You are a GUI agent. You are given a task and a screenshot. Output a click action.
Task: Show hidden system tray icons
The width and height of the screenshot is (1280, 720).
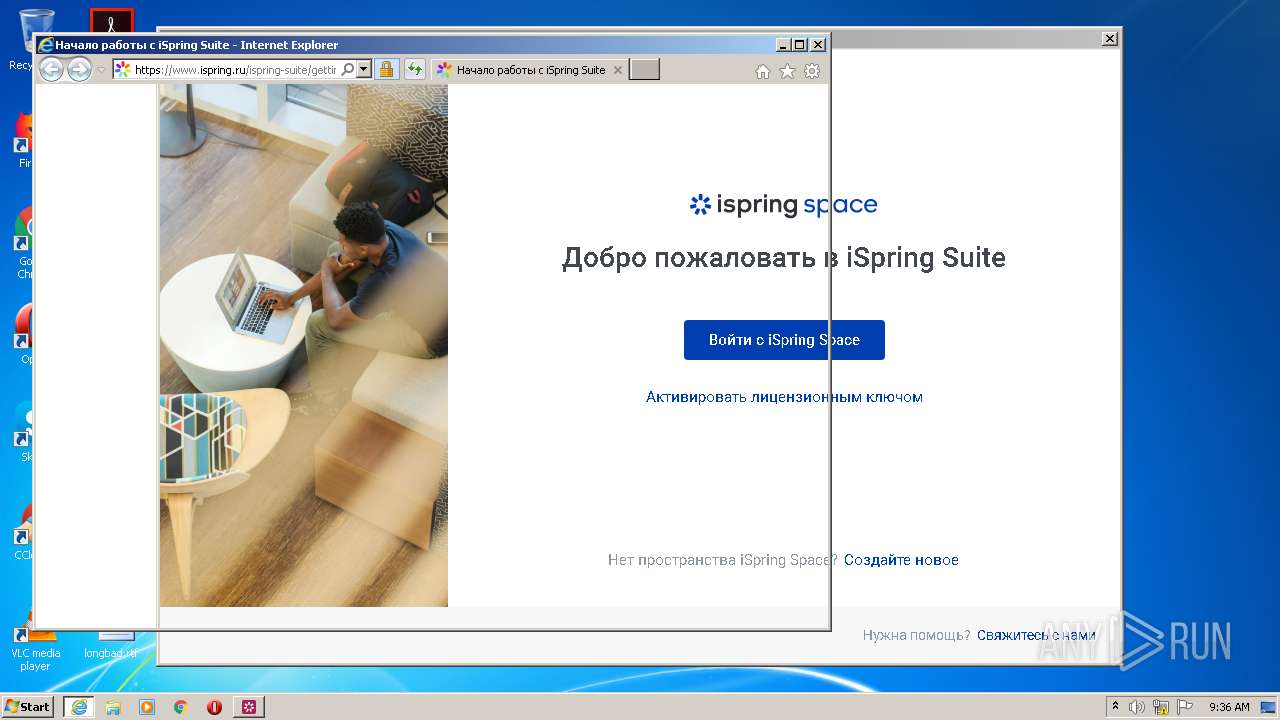pos(1115,706)
